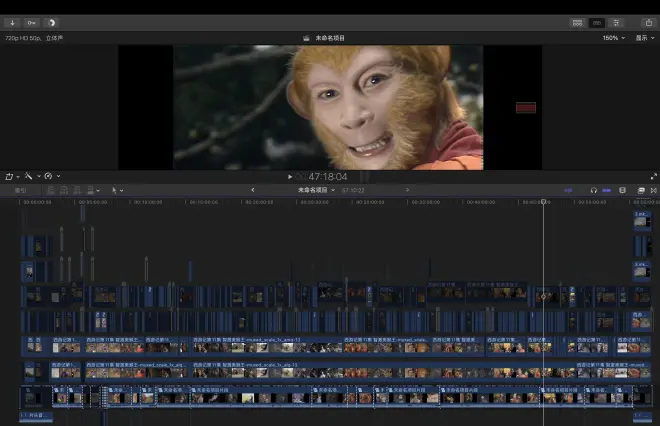This screenshot has height=426, width=660.
Task: Toggle the browser panel layout button
Action: tap(578, 22)
